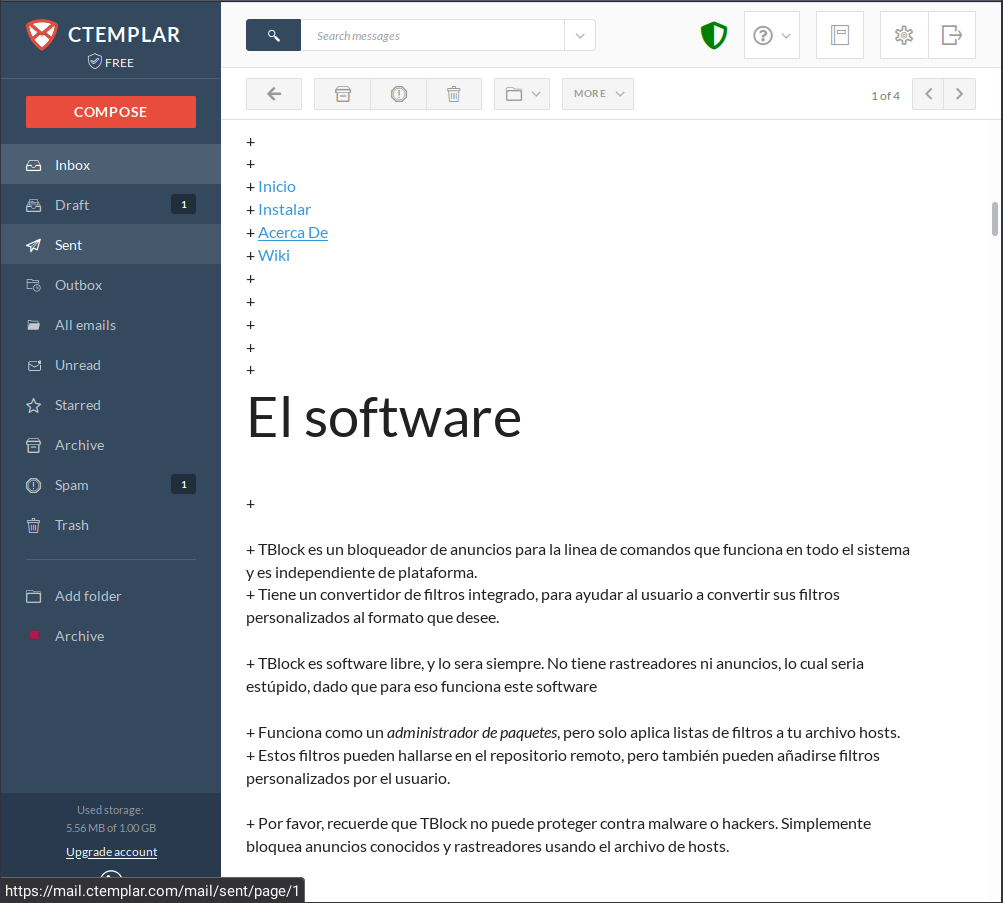
Task: View the Spam folder with one message
Action: [71, 485]
